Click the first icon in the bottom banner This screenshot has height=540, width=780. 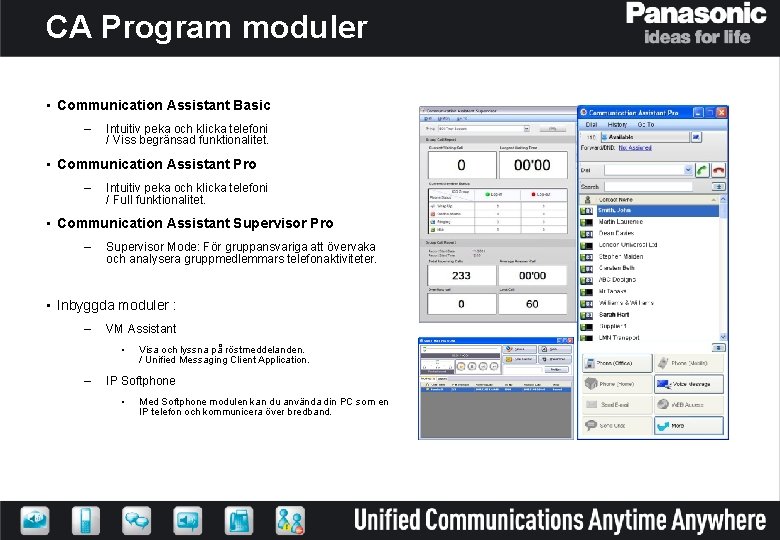point(35,520)
